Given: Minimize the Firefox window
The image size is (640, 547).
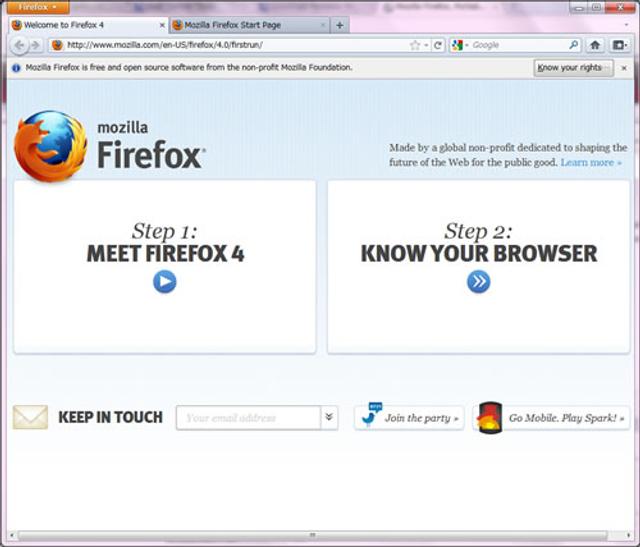Looking at the screenshot, I should coord(578,7).
